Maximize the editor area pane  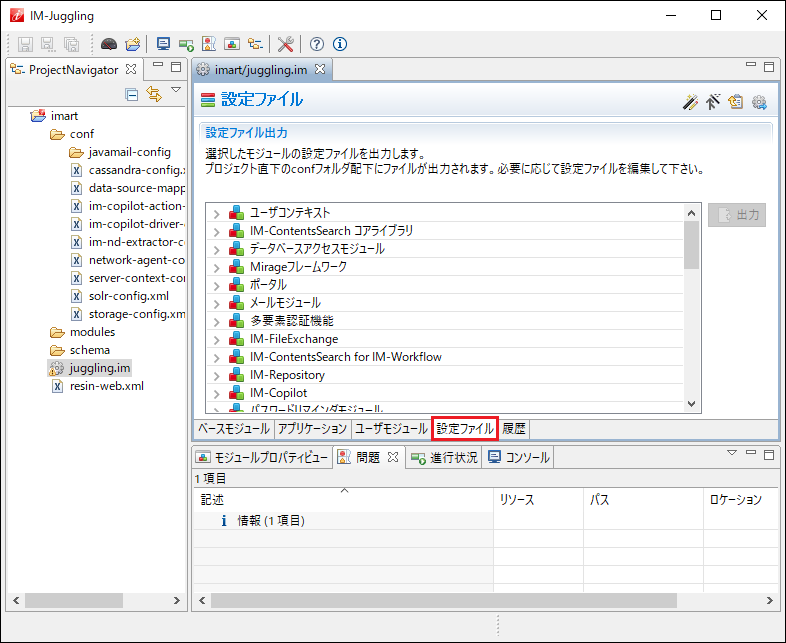pos(769,67)
